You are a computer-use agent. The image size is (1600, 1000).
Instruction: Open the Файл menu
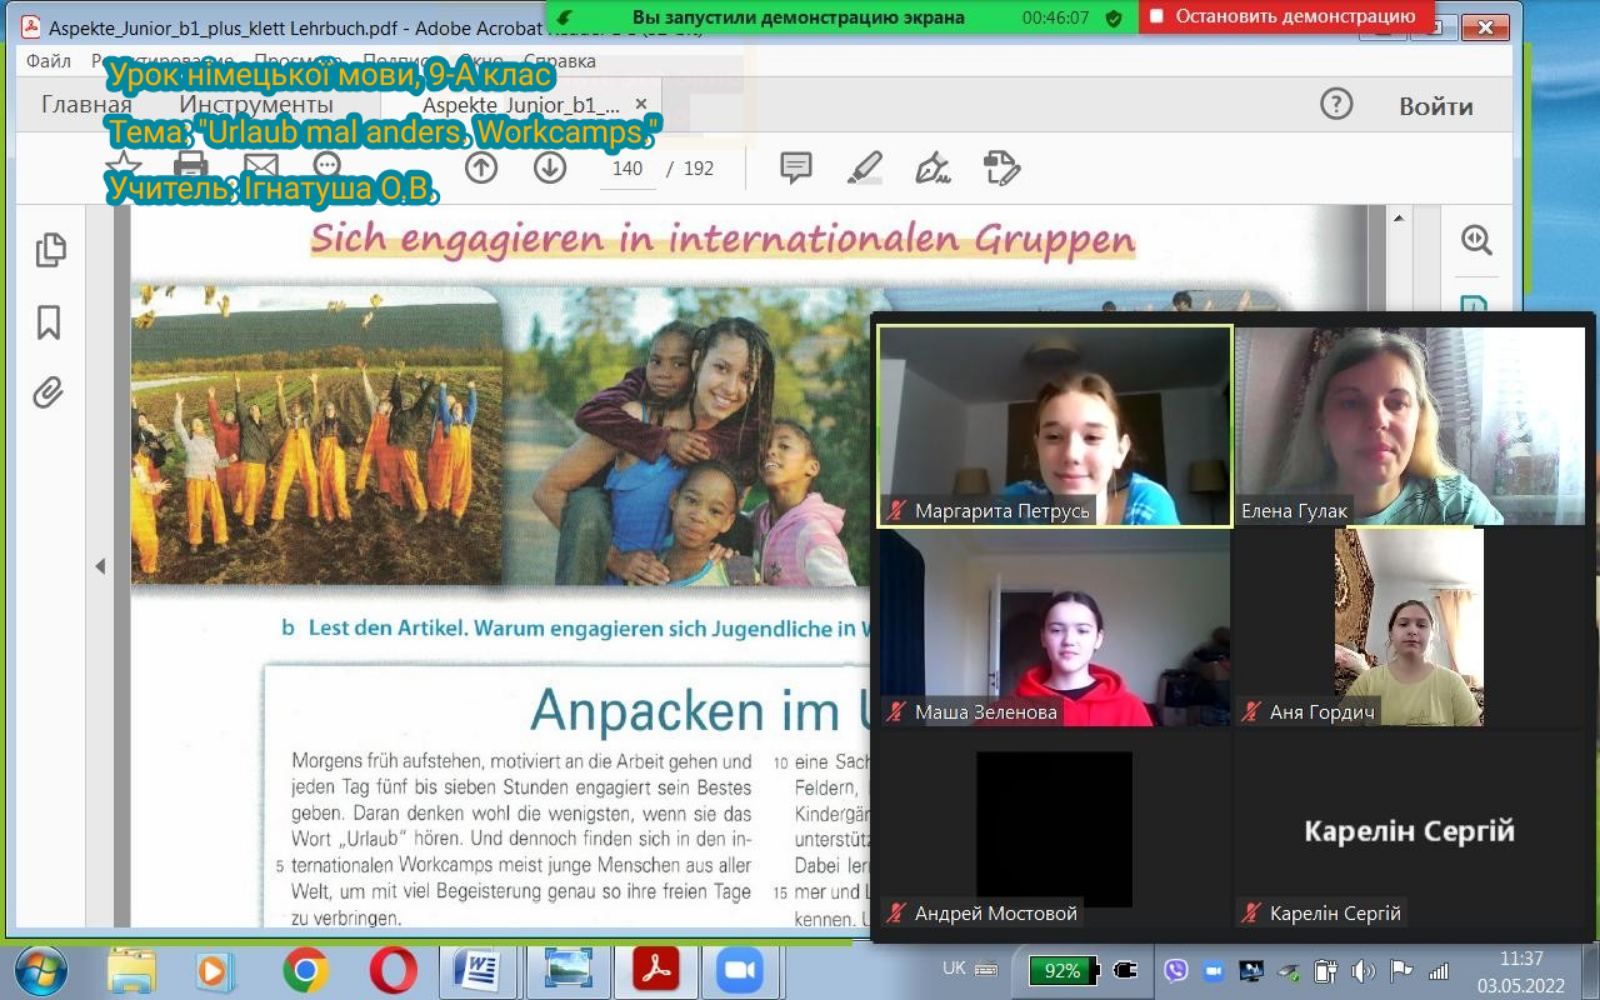tap(48, 61)
